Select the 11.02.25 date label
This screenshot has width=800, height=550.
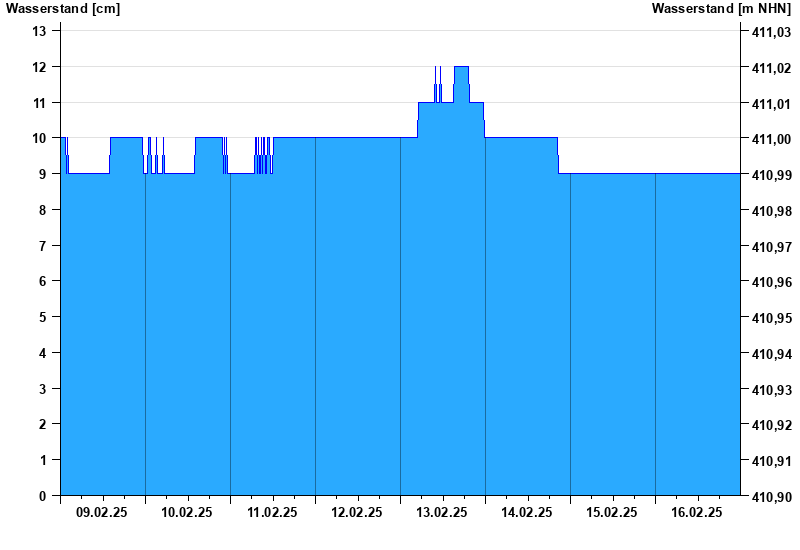(x=272, y=512)
